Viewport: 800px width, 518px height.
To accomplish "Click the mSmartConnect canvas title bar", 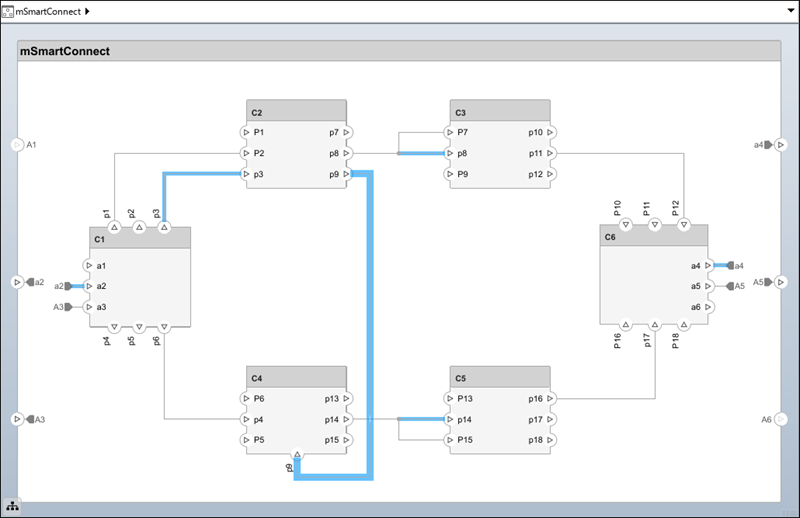I will [x=398, y=51].
